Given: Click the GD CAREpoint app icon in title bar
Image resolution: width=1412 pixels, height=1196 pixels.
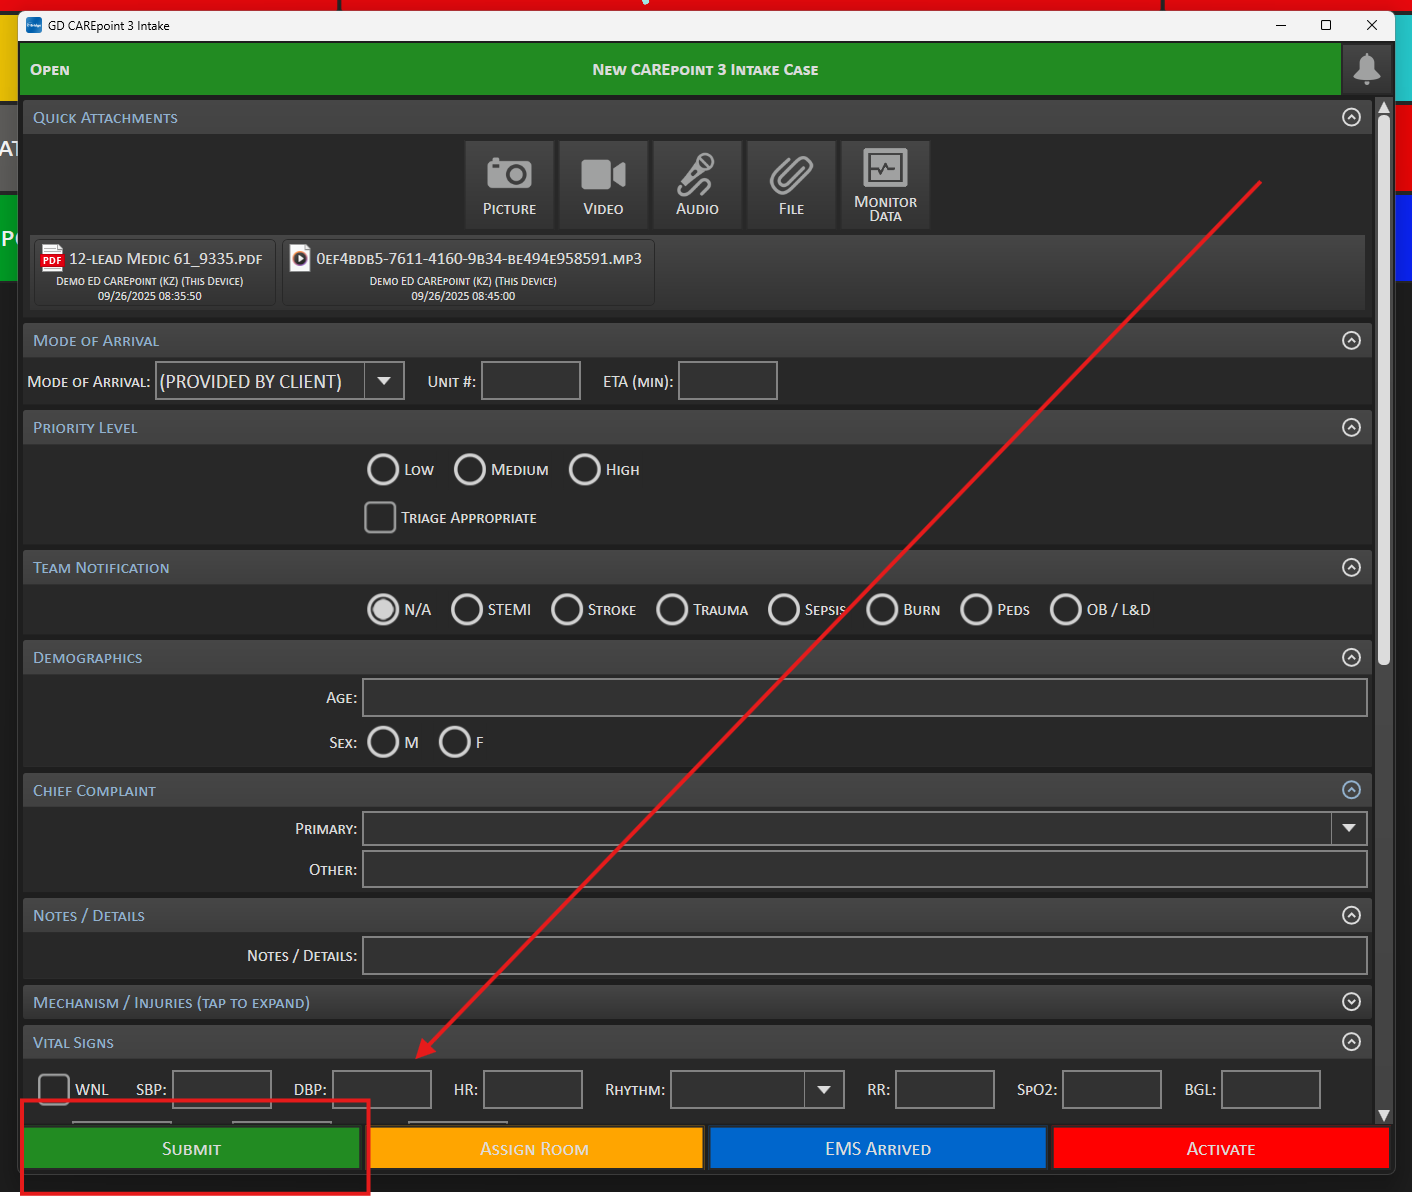Looking at the screenshot, I should coord(34,25).
